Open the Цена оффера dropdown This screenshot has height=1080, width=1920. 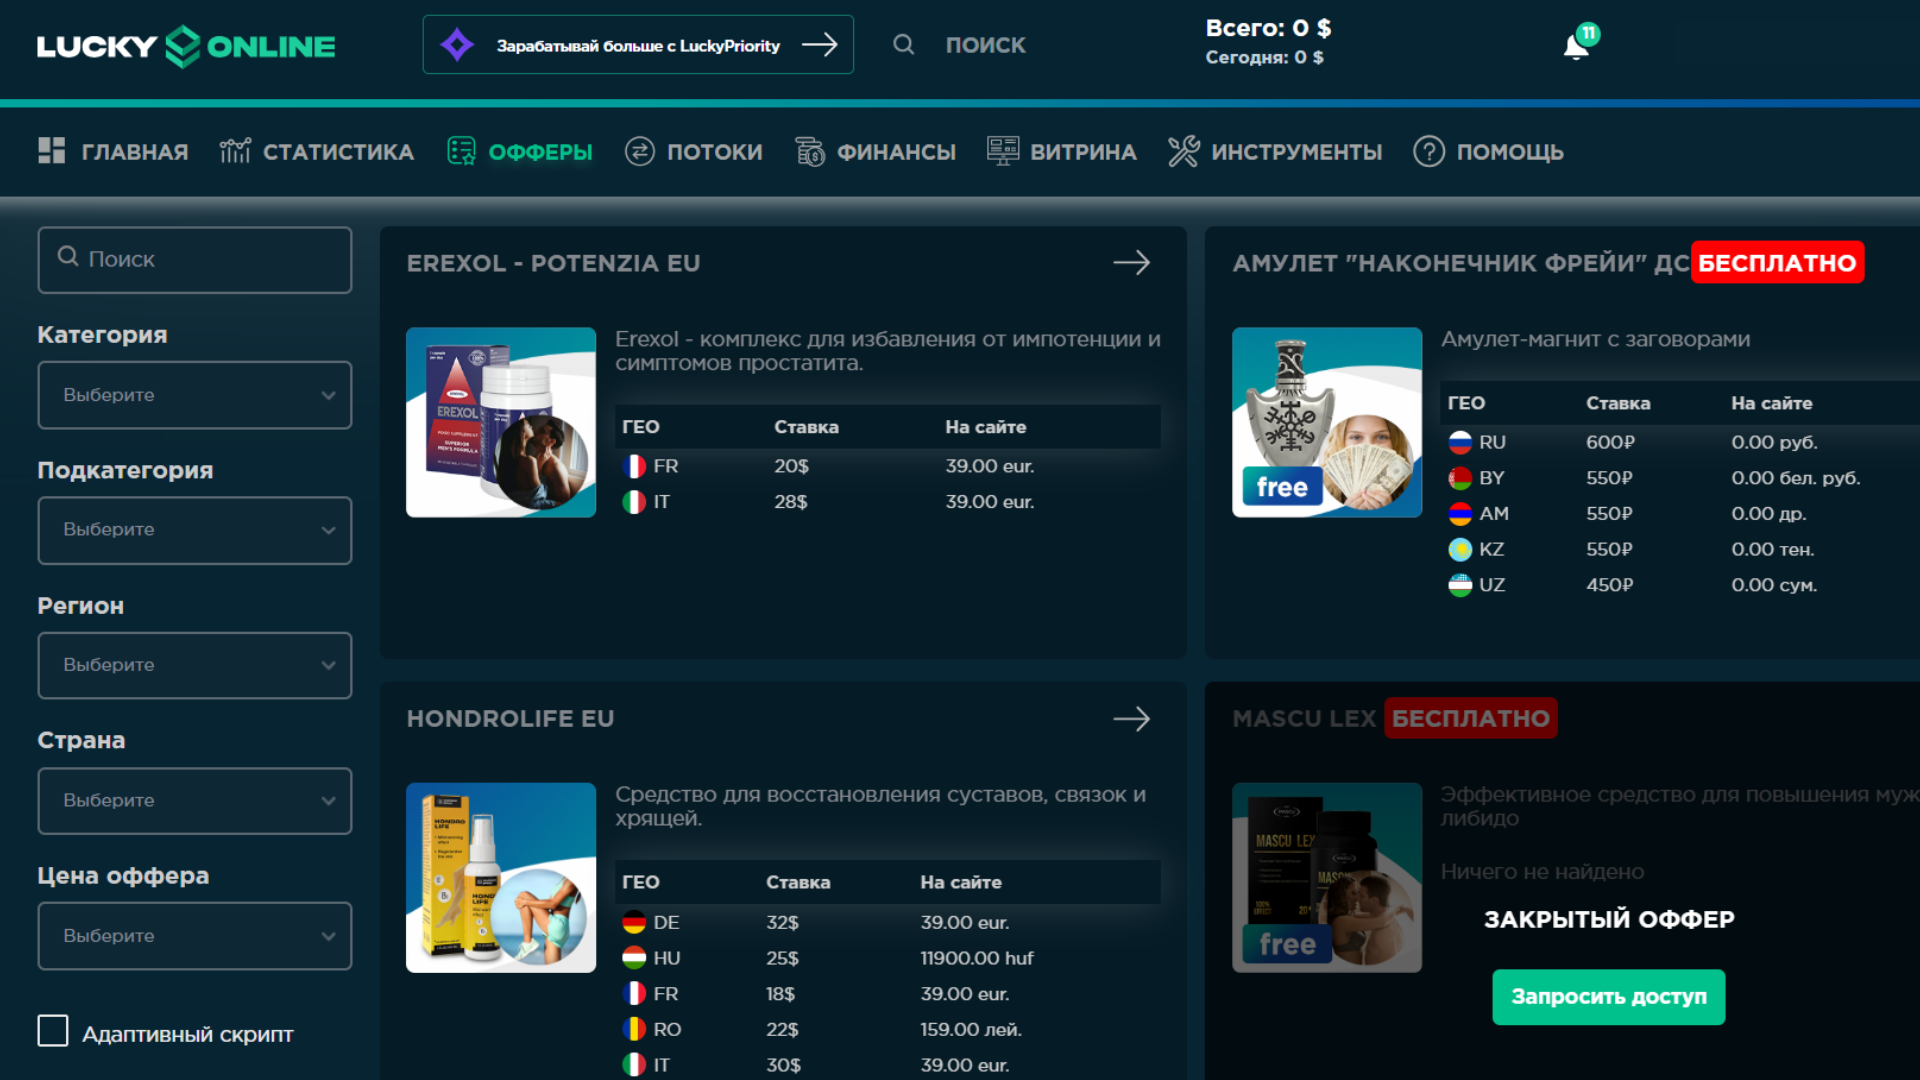pos(195,936)
